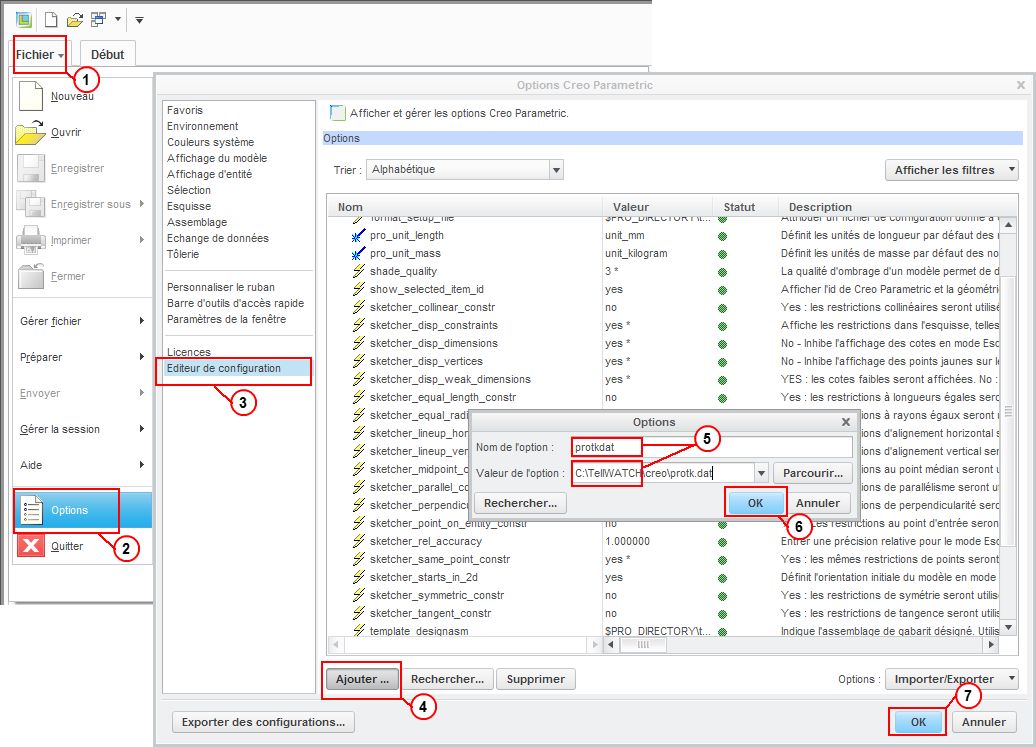Click Rechercher... in the small Options dialog
Screen dimensions: 1036x747
(x=521, y=503)
